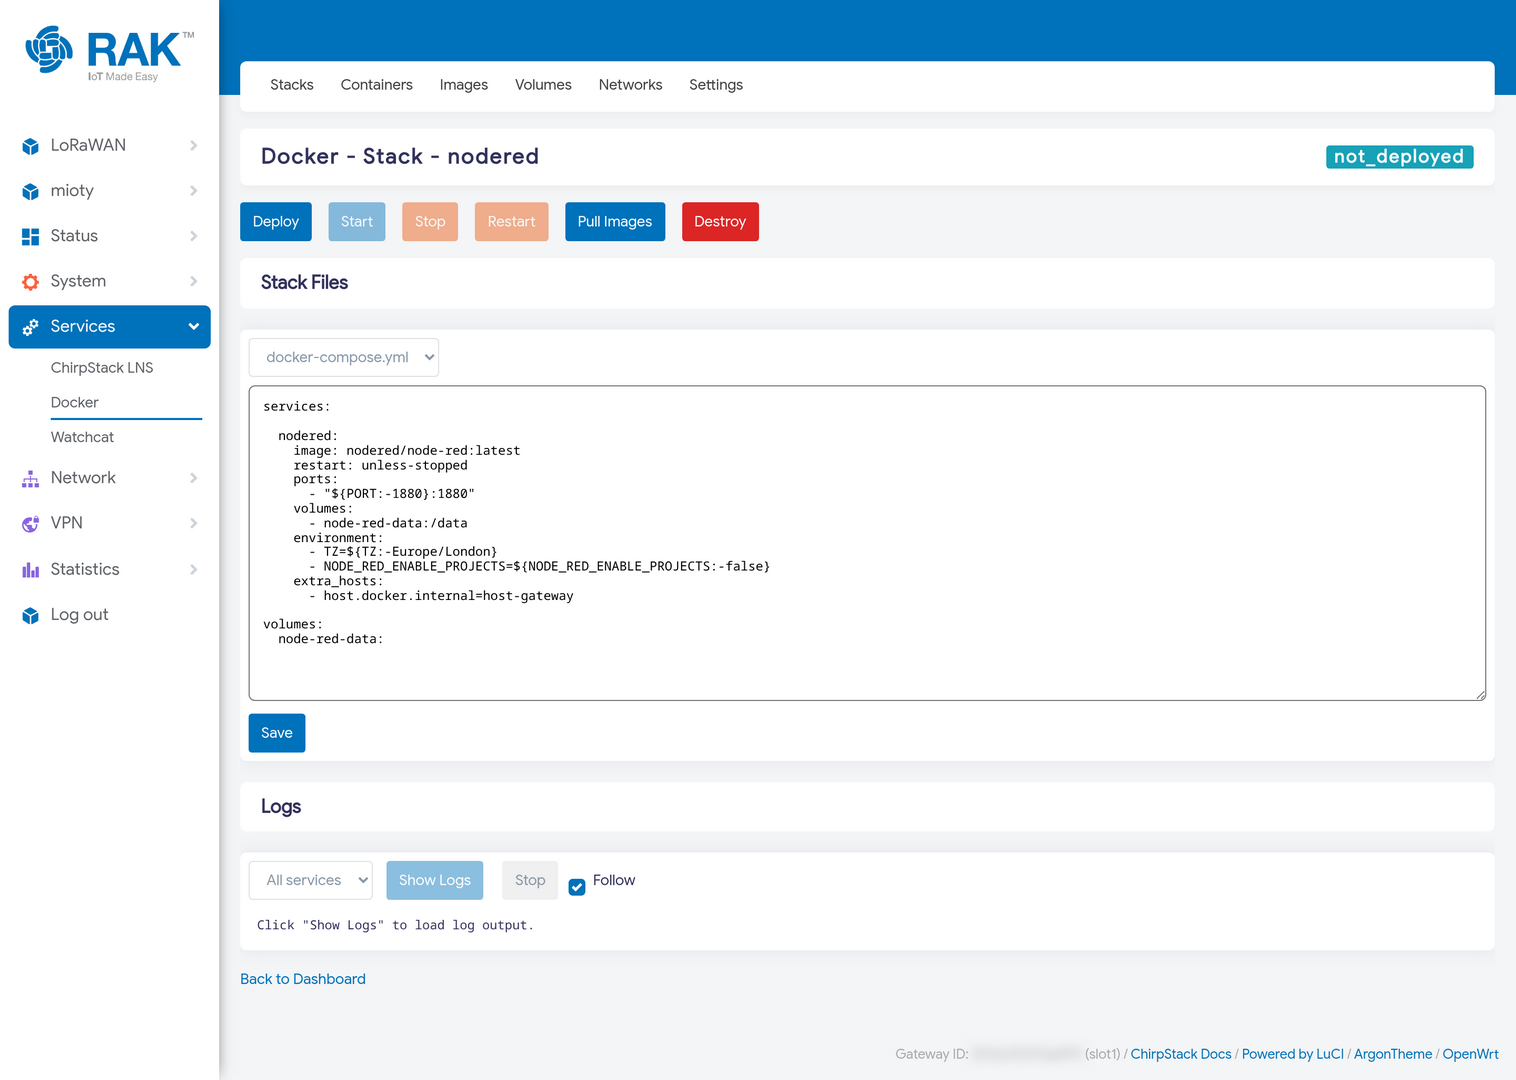
Task: Click the Deploy button
Action: 276,222
